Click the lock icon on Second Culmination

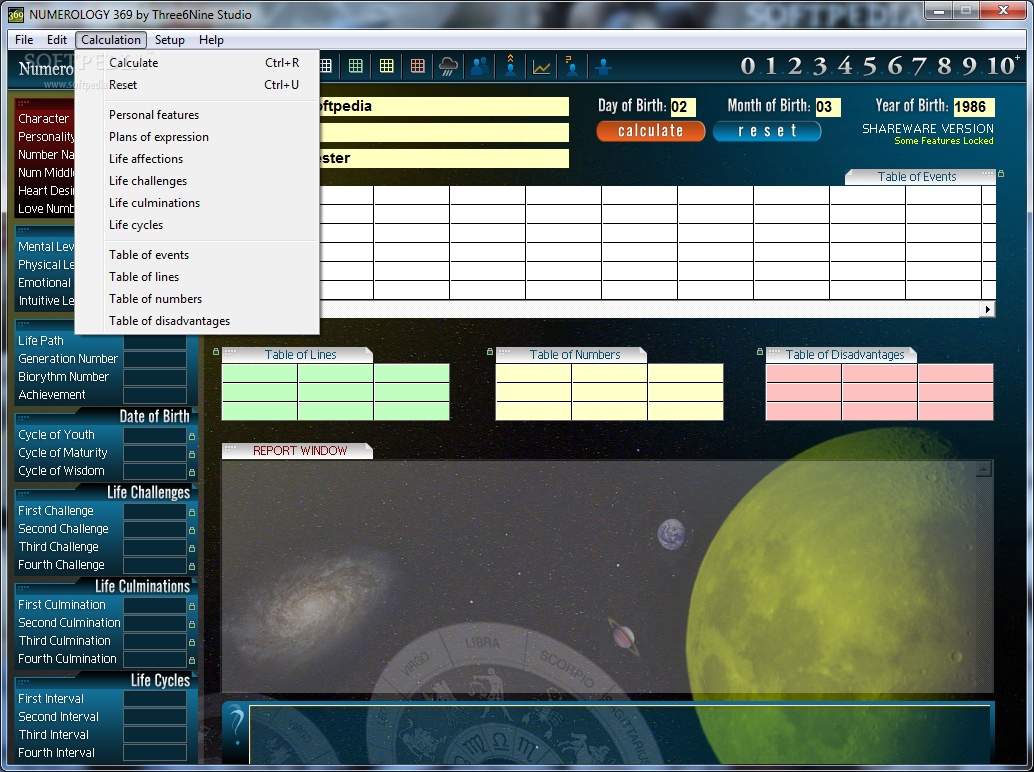192,624
